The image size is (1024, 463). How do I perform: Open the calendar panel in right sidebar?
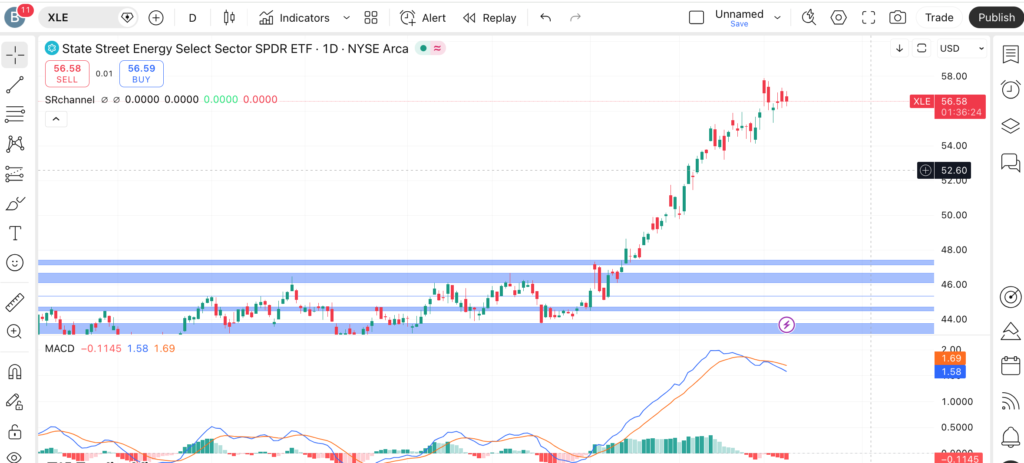[x=1010, y=365]
